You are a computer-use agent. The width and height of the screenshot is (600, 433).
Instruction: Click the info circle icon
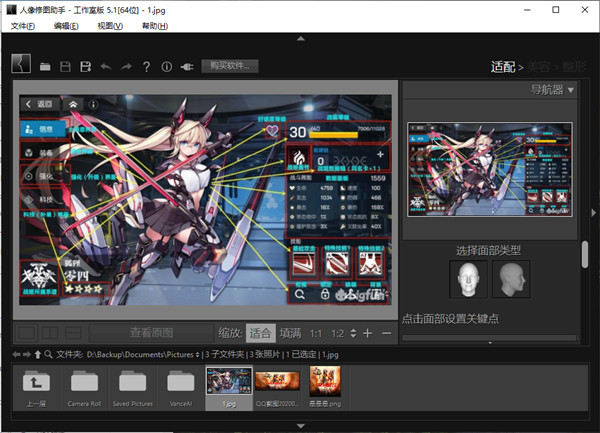(x=166, y=67)
